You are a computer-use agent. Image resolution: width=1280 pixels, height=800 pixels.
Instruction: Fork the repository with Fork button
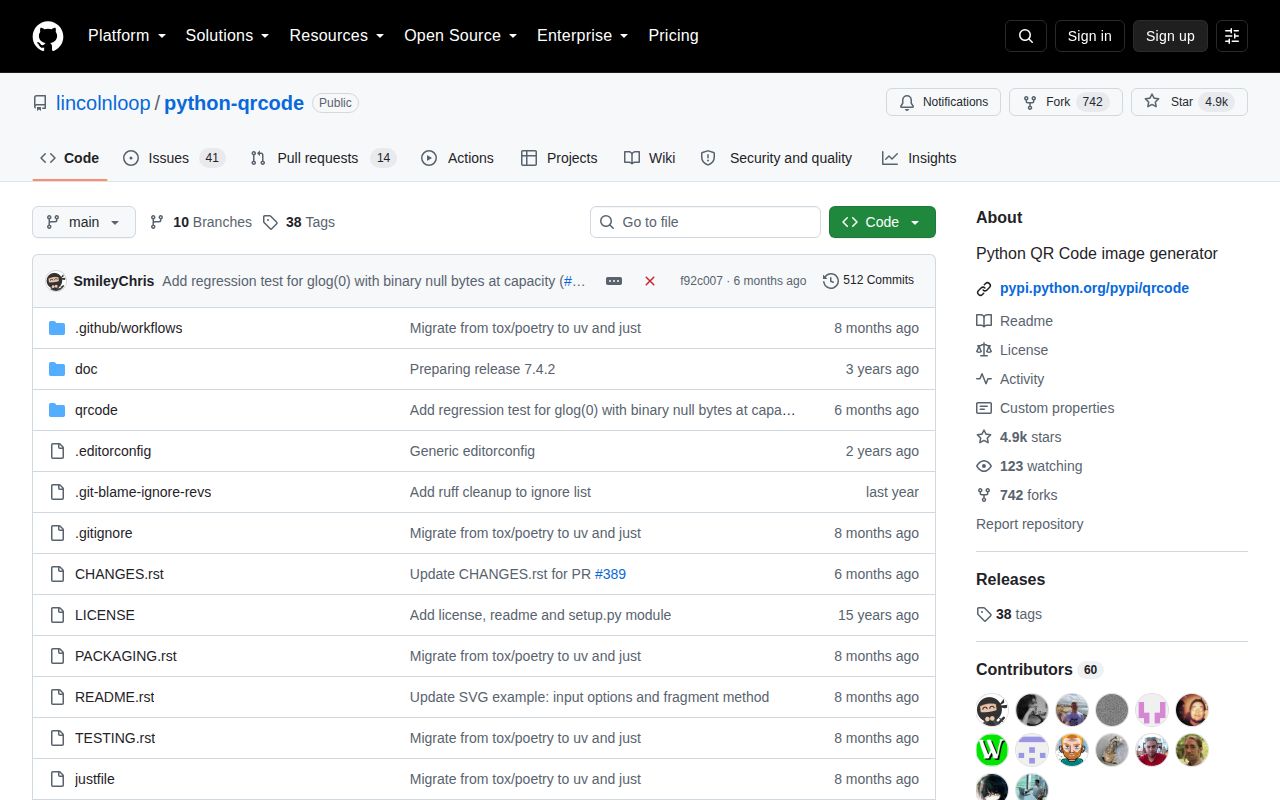1066,102
